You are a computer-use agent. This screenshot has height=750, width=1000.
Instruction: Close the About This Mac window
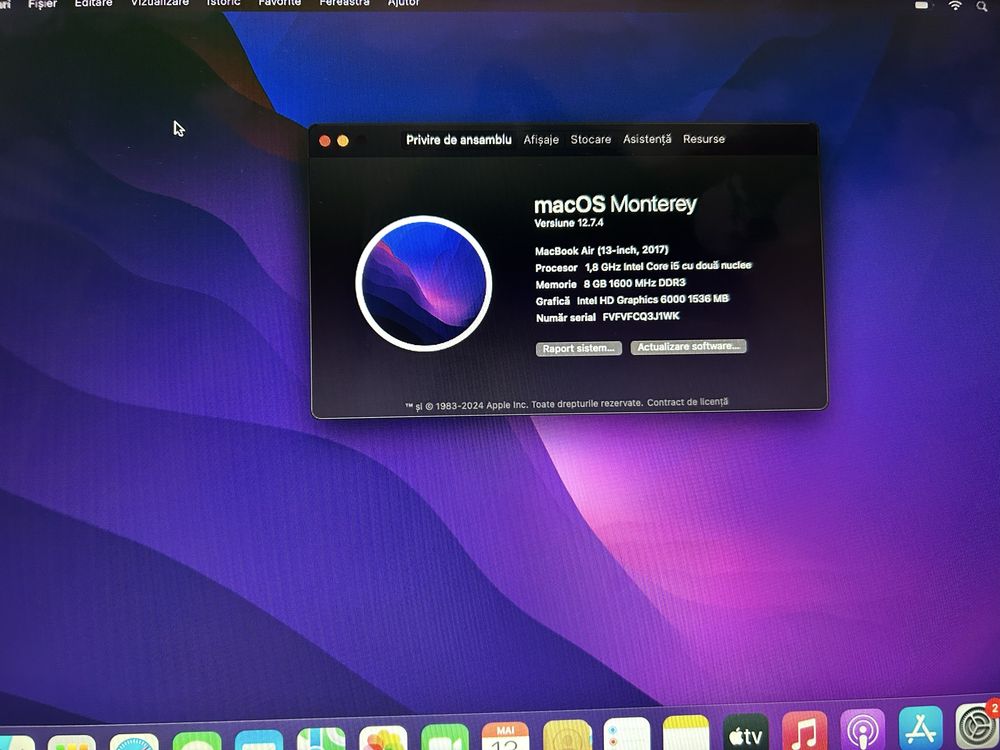pyautogui.click(x=325, y=141)
